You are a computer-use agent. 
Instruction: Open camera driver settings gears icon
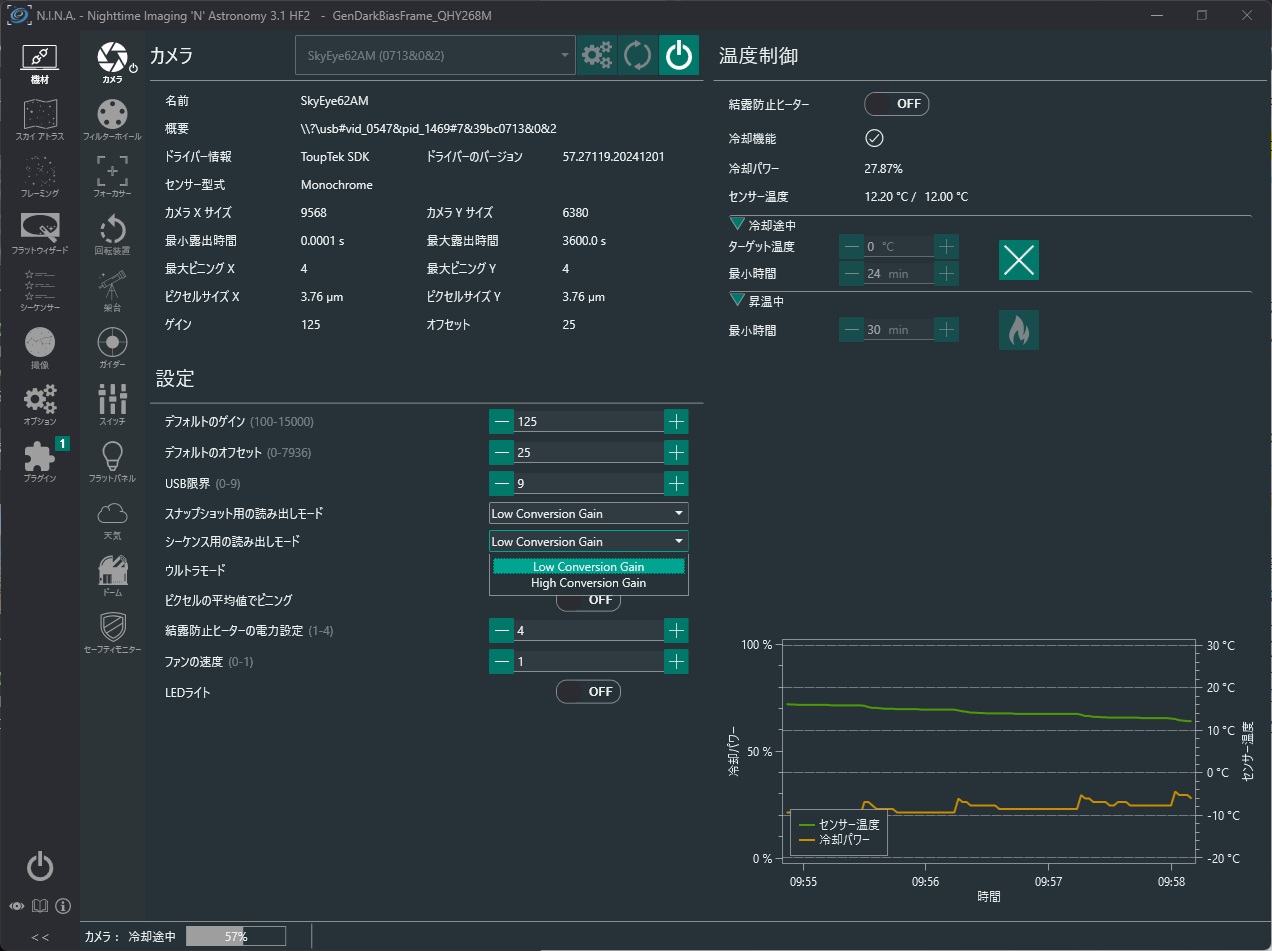tap(597, 55)
